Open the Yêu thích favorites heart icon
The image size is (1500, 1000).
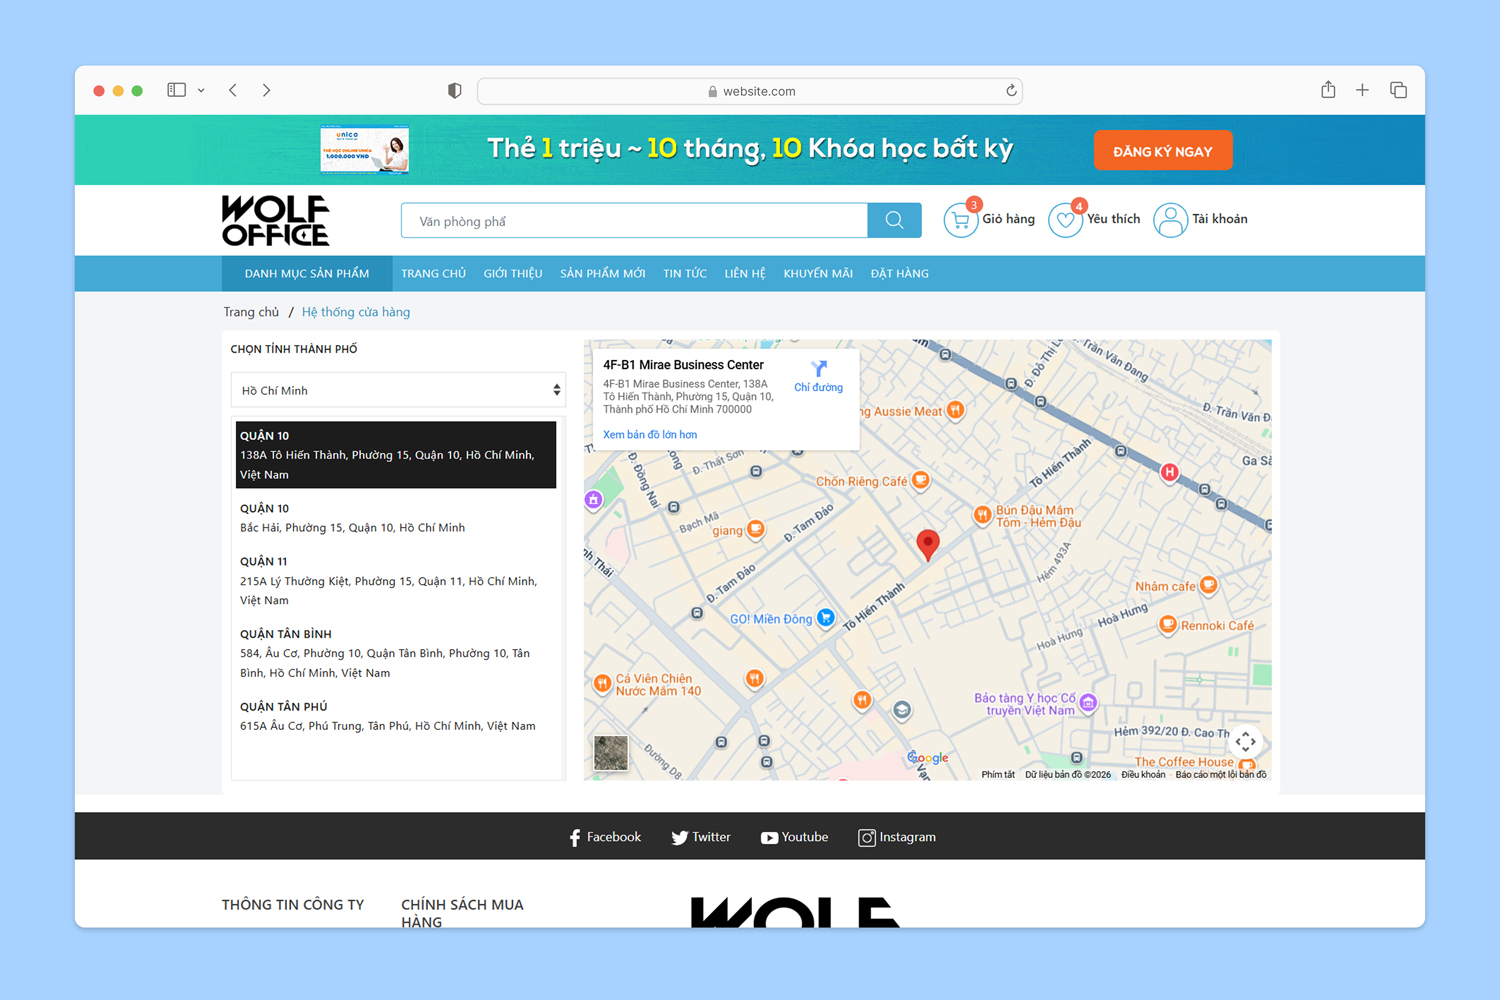pyautogui.click(x=1065, y=219)
